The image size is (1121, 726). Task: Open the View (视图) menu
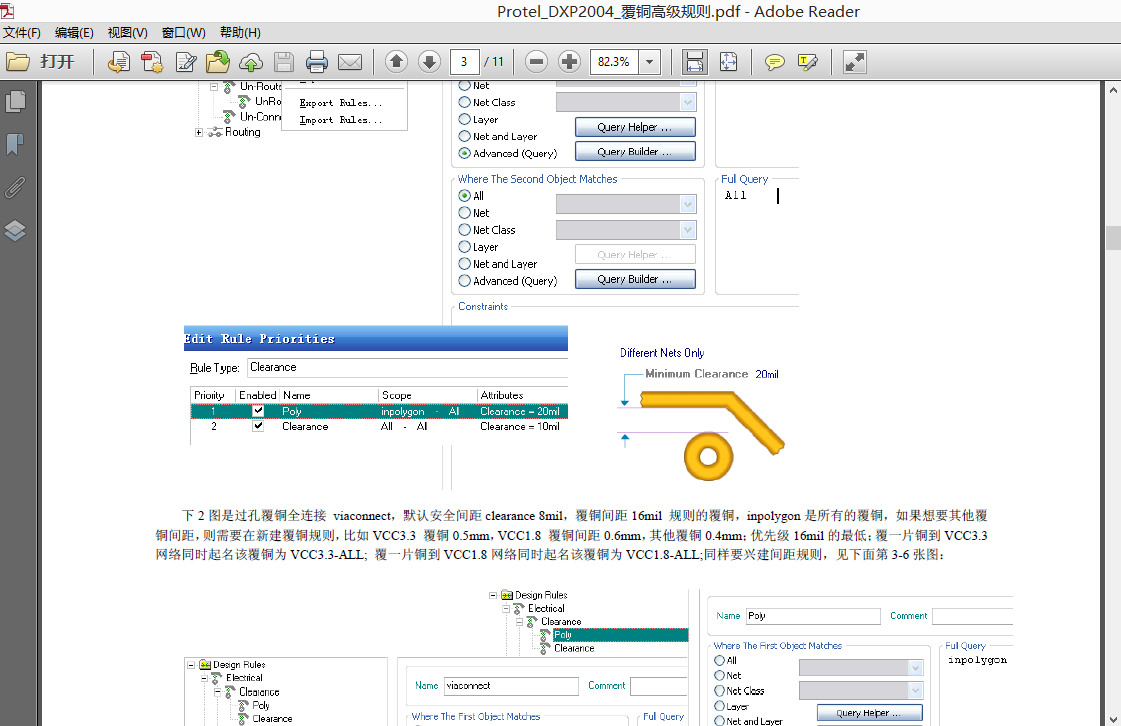coord(127,32)
